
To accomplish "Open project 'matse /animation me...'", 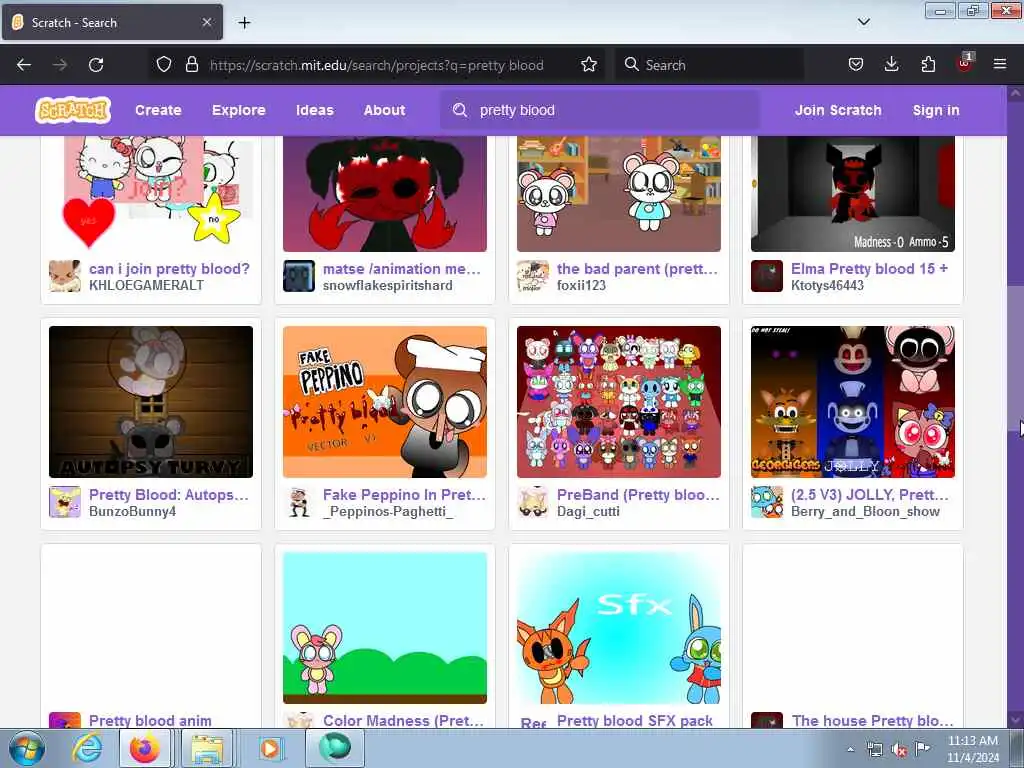I will click(x=402, y=268).
